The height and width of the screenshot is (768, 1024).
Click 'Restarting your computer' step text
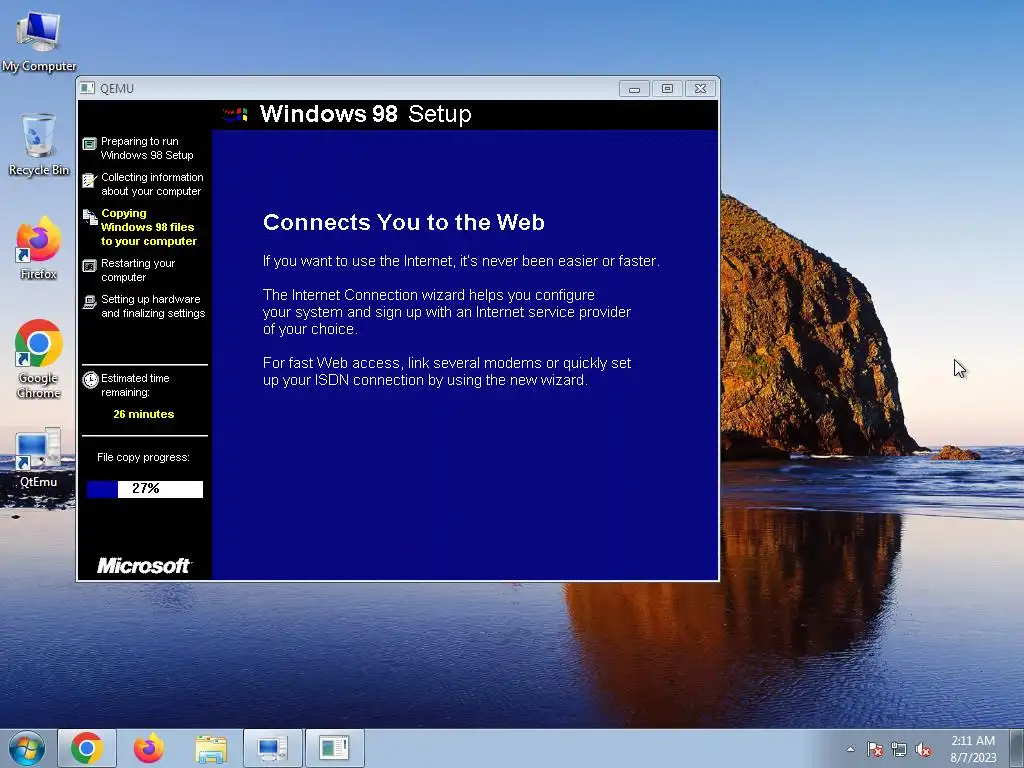(138, 270)
